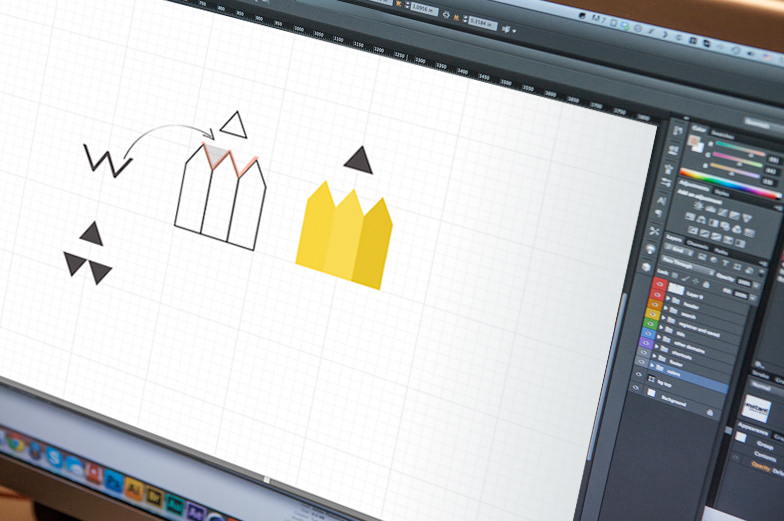Expand the search layer group
This screenshot has height=521, width=784.
[x=666, y=308]
